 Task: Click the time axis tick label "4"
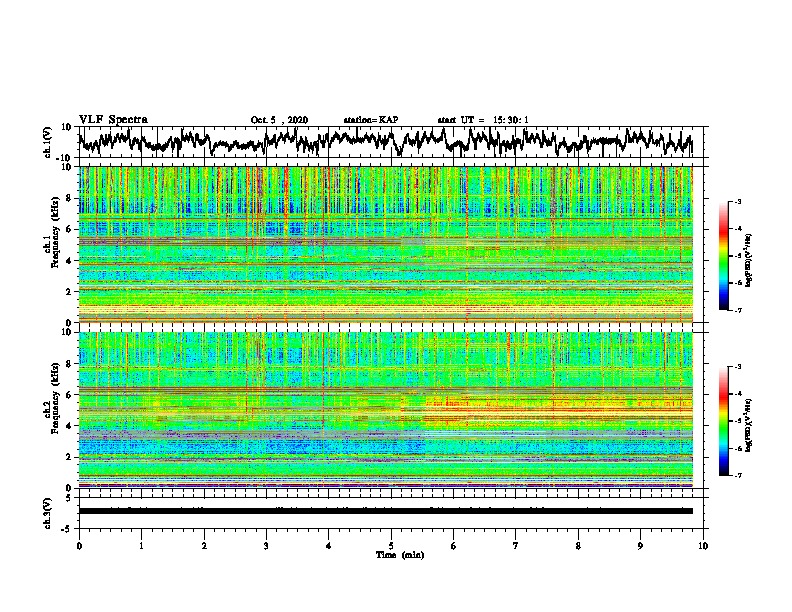click(329, 546)
